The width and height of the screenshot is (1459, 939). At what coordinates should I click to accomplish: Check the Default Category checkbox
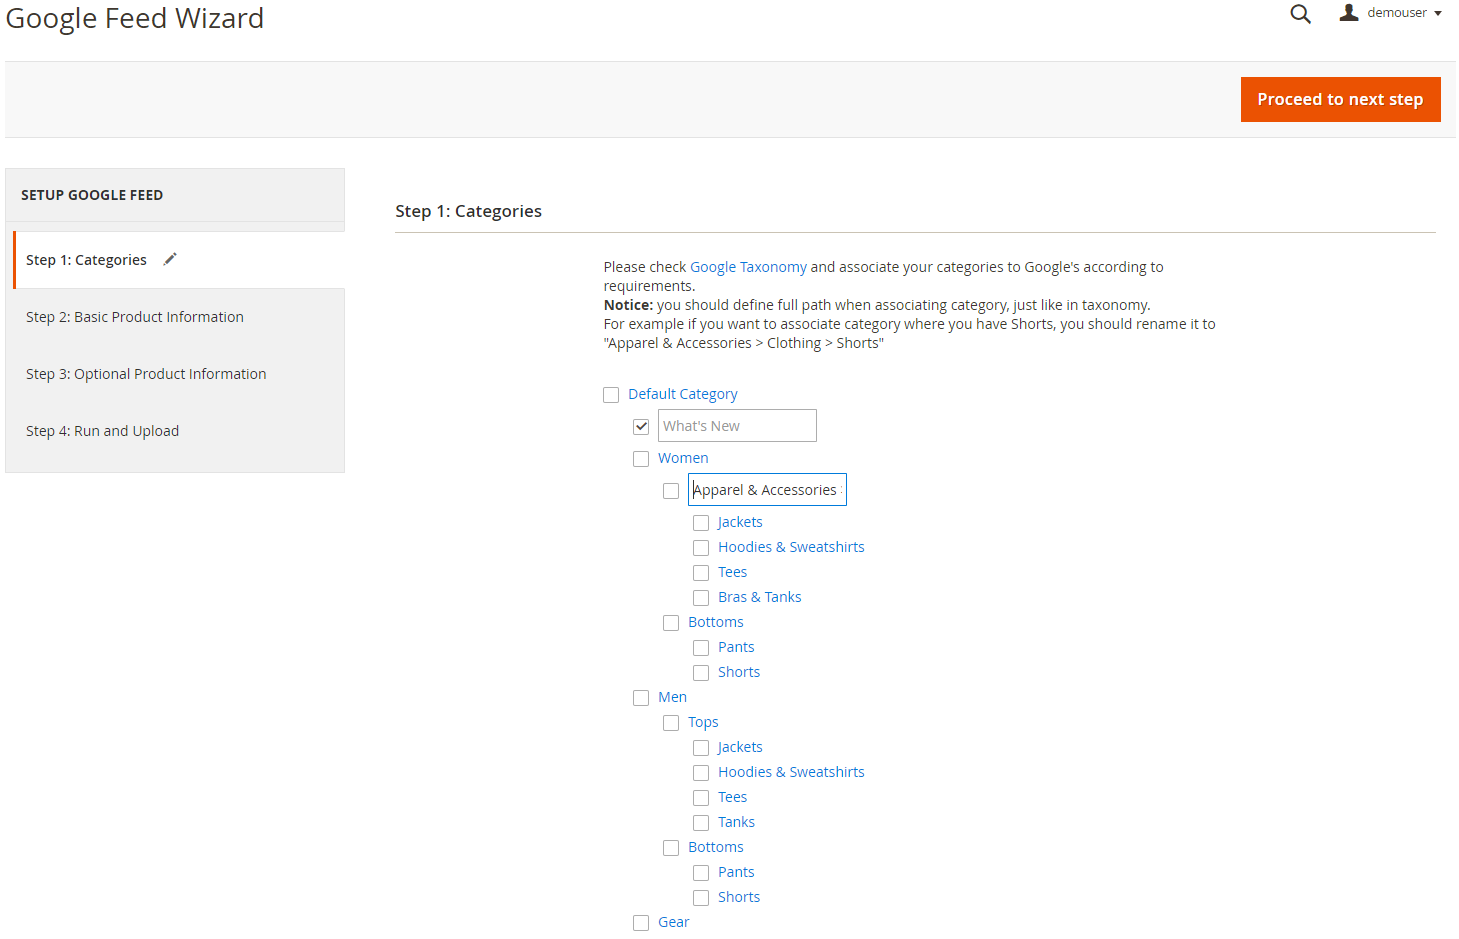[611, 395]
